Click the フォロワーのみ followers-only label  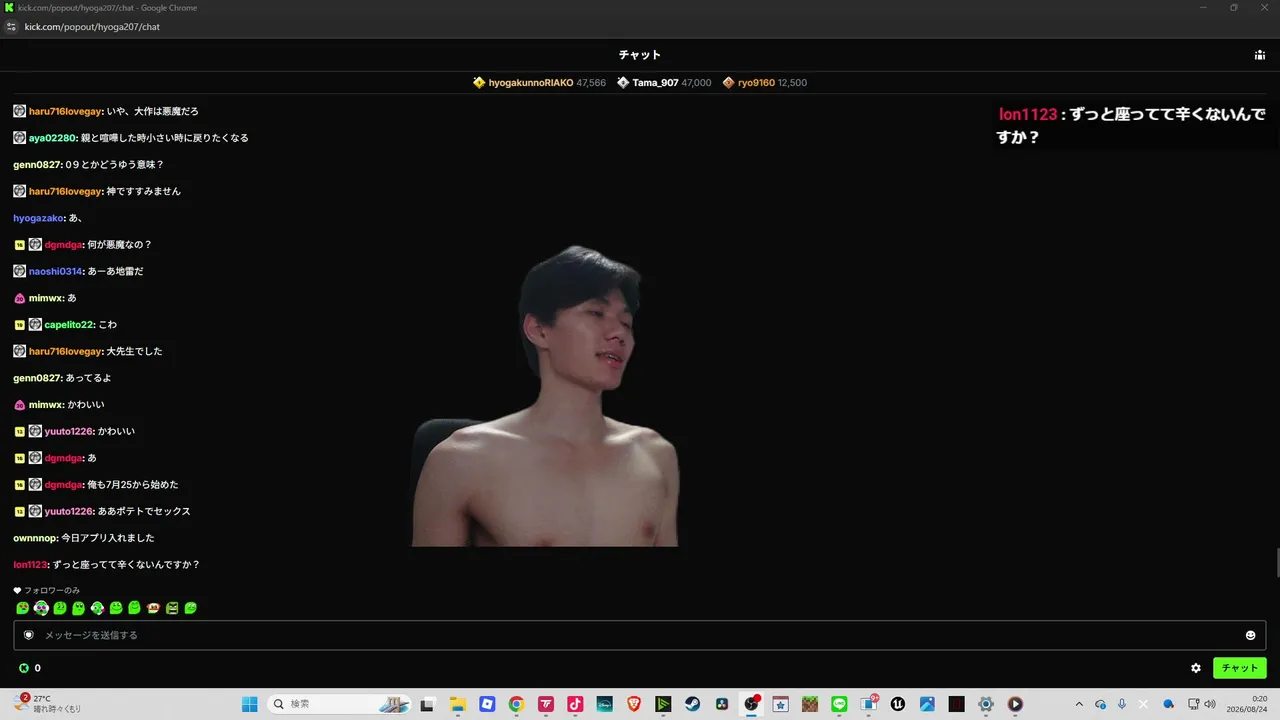[x=52, y=591]
